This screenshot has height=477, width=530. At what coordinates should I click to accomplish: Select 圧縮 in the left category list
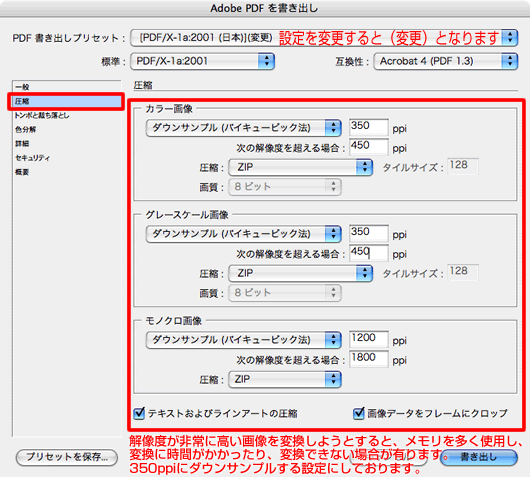[67, 101]
